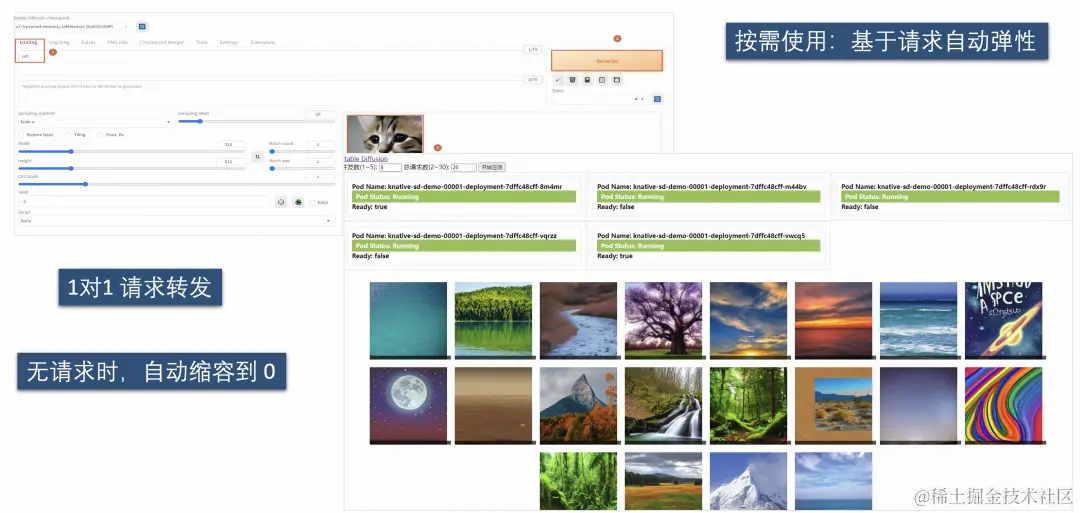Click the generated kitten image thumbnail

385,134
